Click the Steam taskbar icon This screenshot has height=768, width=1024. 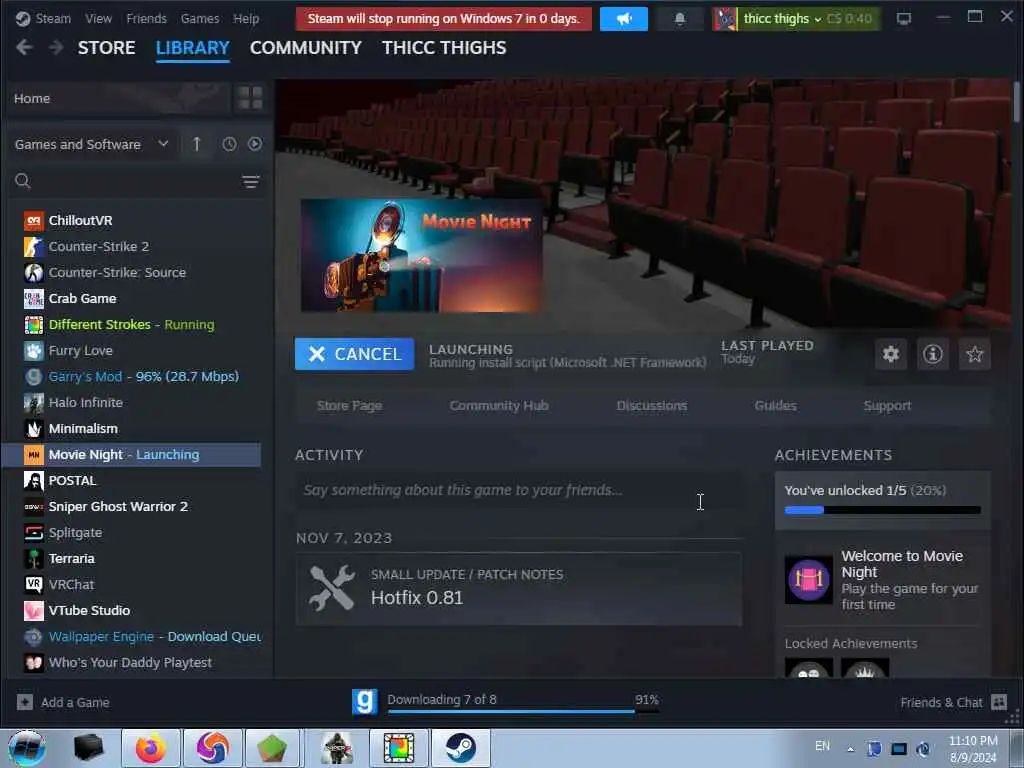pos(461,748)
